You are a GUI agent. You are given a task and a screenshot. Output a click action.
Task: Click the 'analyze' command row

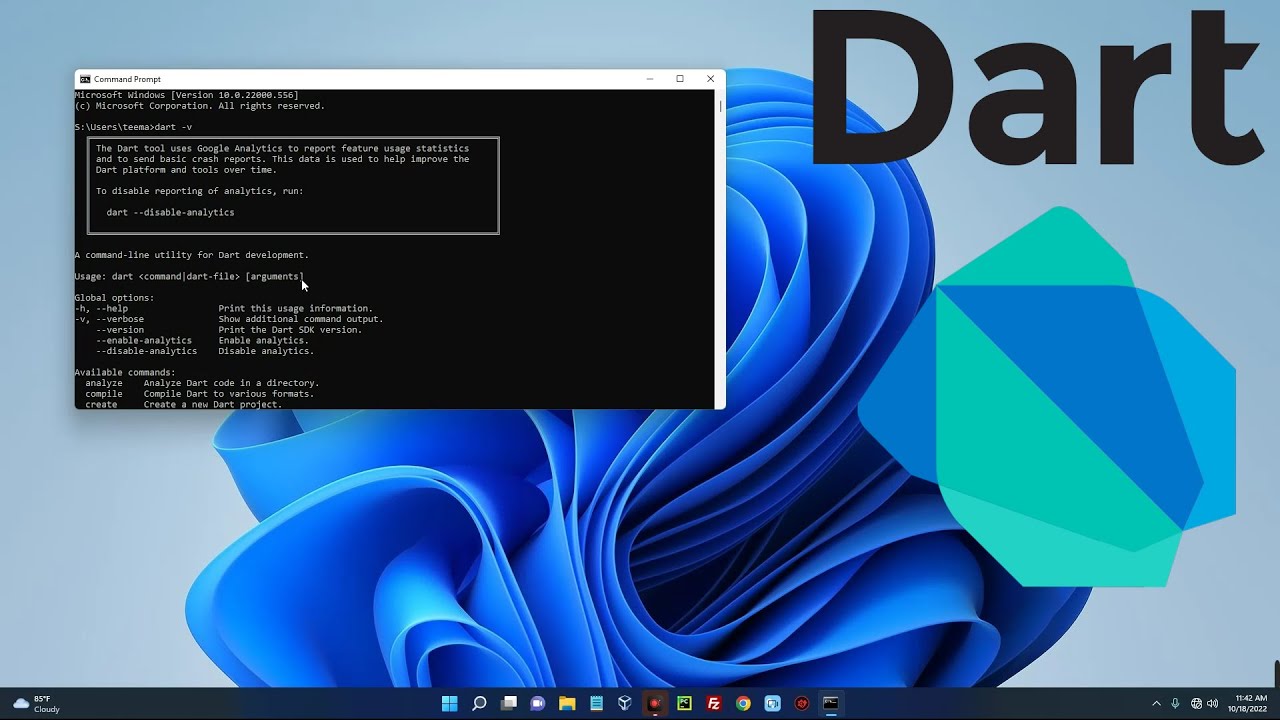coord(203,383)
